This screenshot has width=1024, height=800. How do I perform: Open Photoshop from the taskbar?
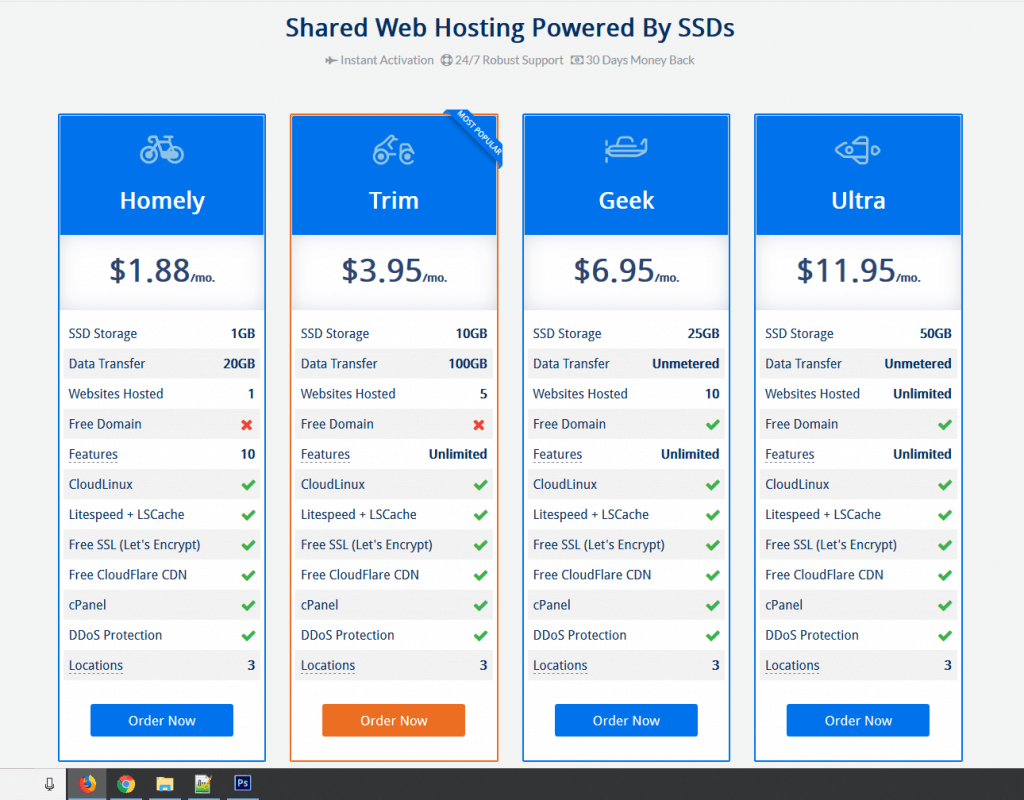click(x=242, y=782)
